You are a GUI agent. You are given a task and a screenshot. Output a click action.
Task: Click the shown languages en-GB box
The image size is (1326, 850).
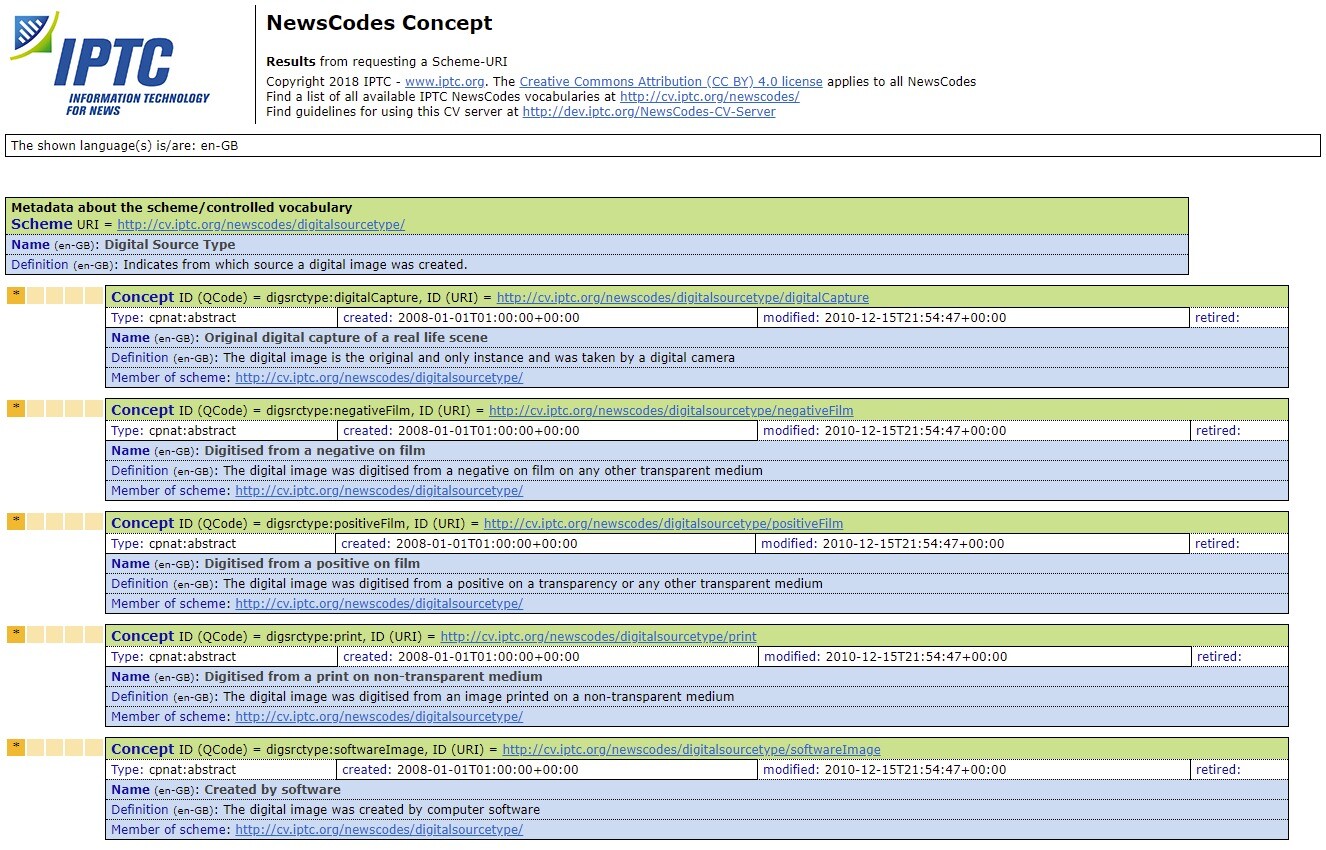coord(662,146)
